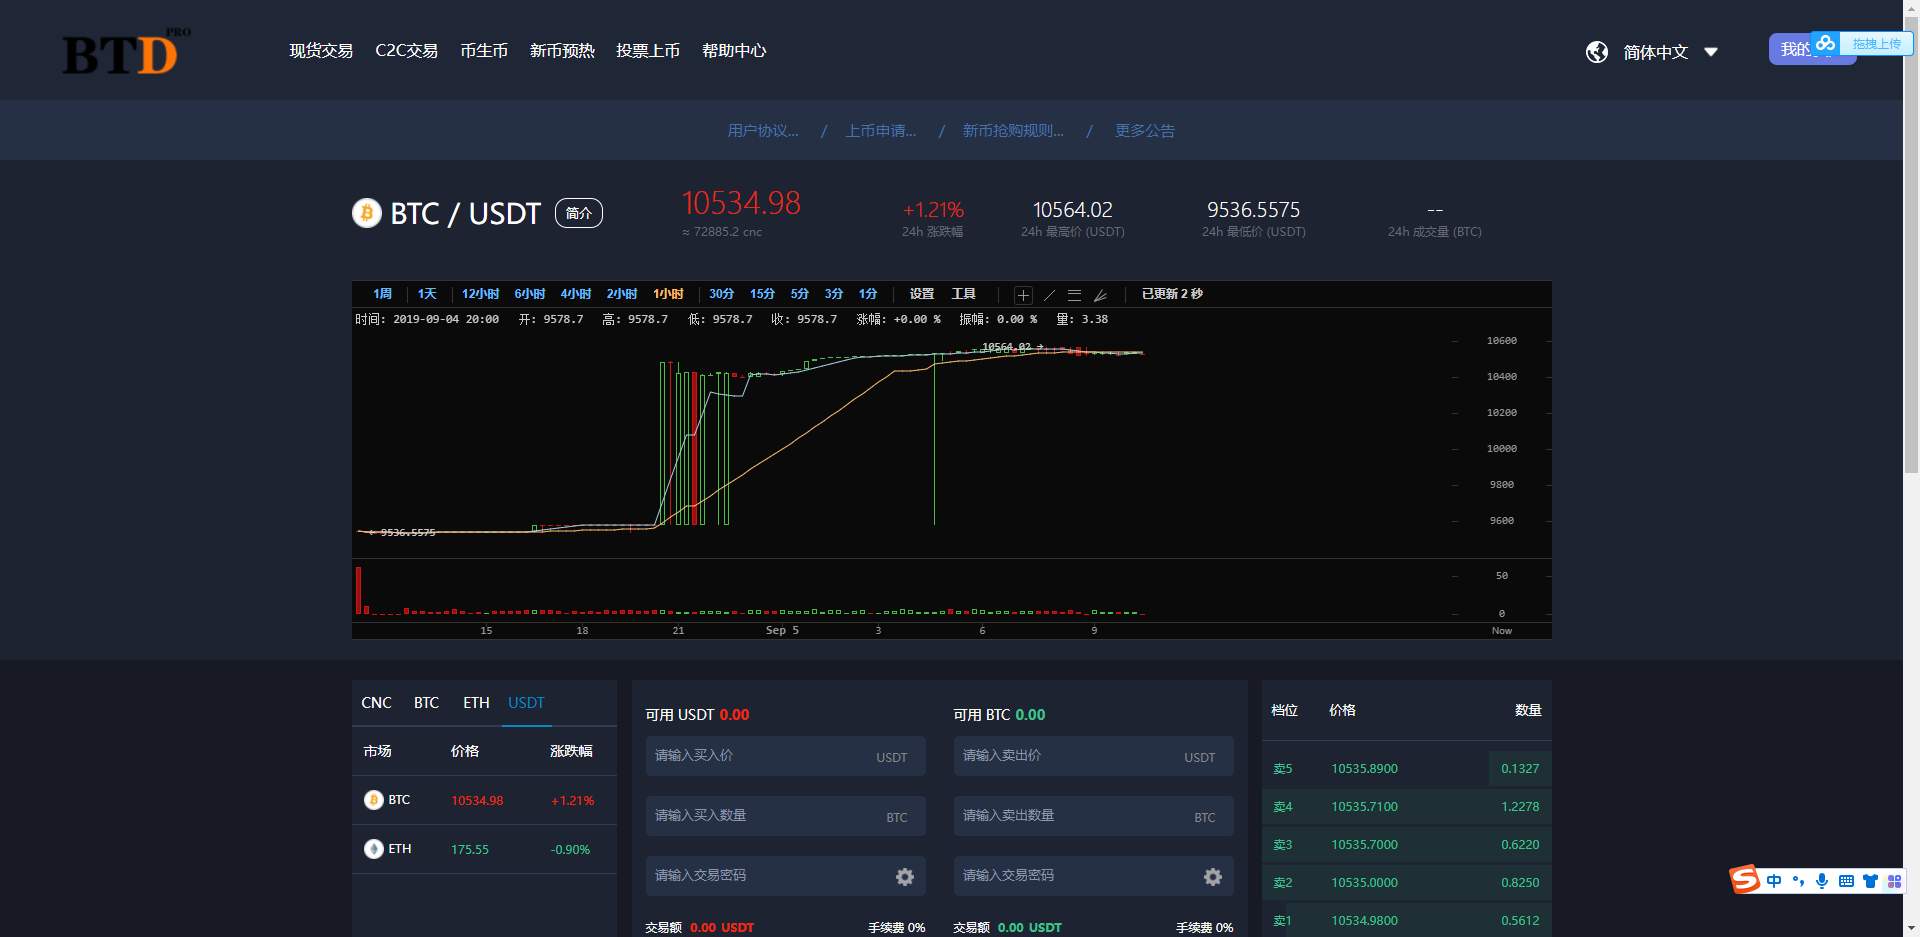Image resolution: width=1920 pixels, height=937 pixels.
Task: Switch chart interval to 15分
Action: pyautogui.click(x=762, y=294)
